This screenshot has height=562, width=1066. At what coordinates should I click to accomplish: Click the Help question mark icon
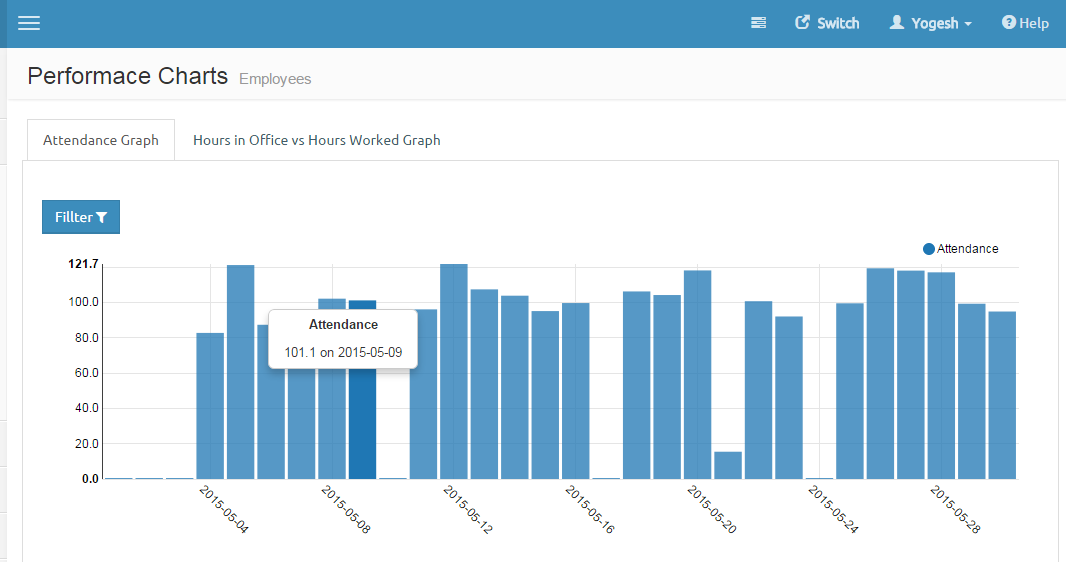pyautogui.click(x=1008, y=23)
